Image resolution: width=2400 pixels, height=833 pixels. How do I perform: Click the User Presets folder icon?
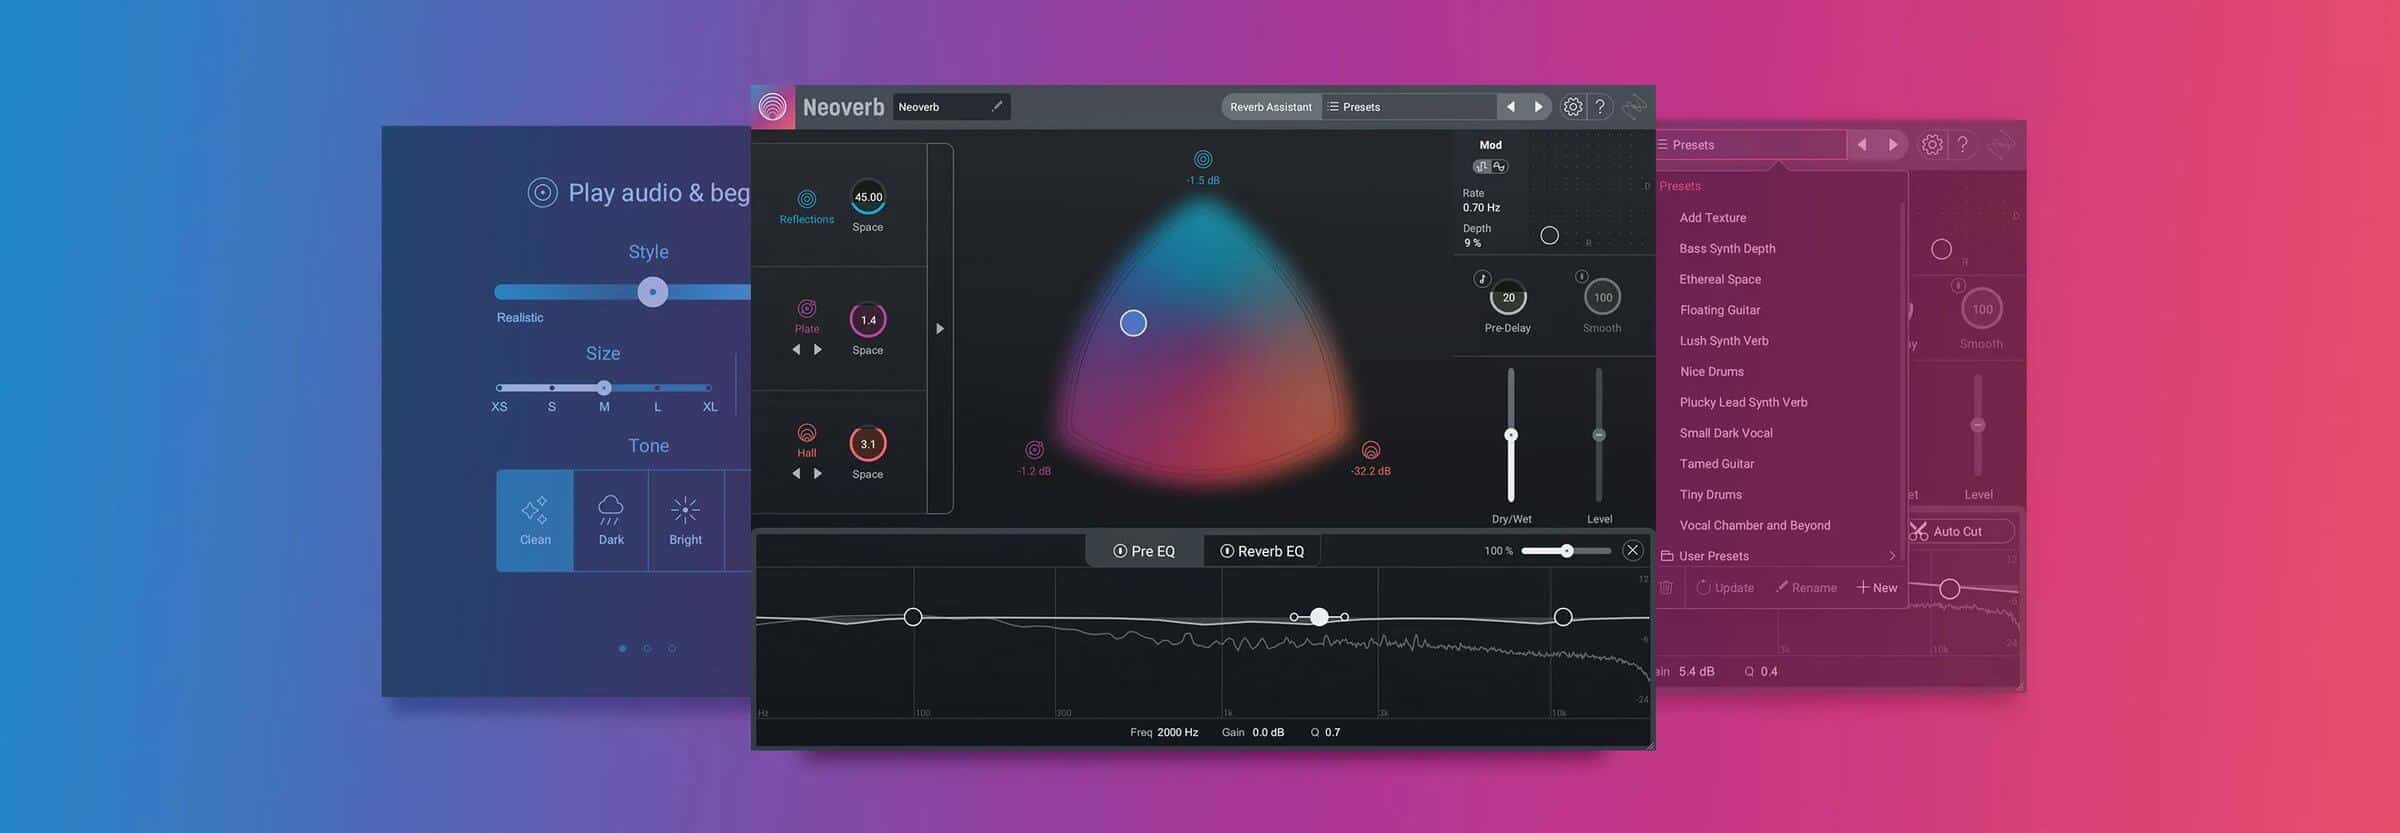tap(1667, 556)
